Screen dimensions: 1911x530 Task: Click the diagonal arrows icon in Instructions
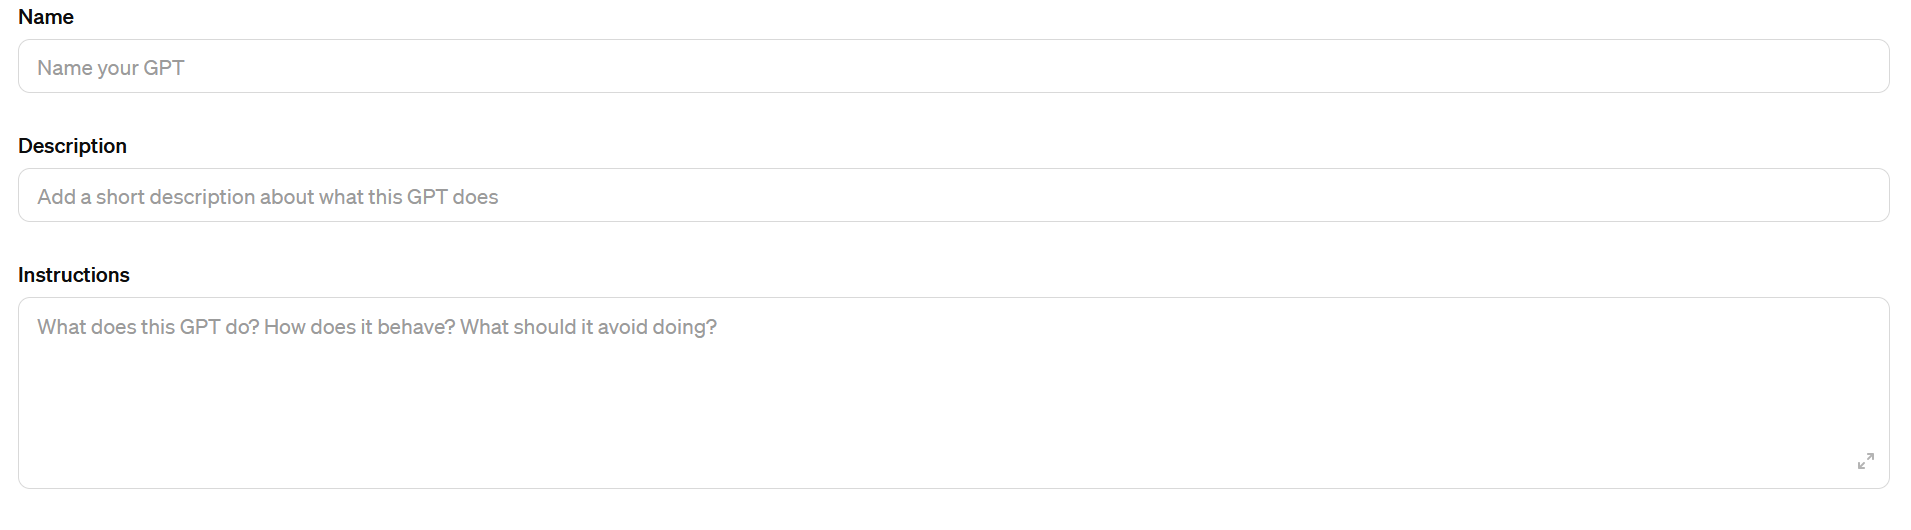tap(1865, 461)
